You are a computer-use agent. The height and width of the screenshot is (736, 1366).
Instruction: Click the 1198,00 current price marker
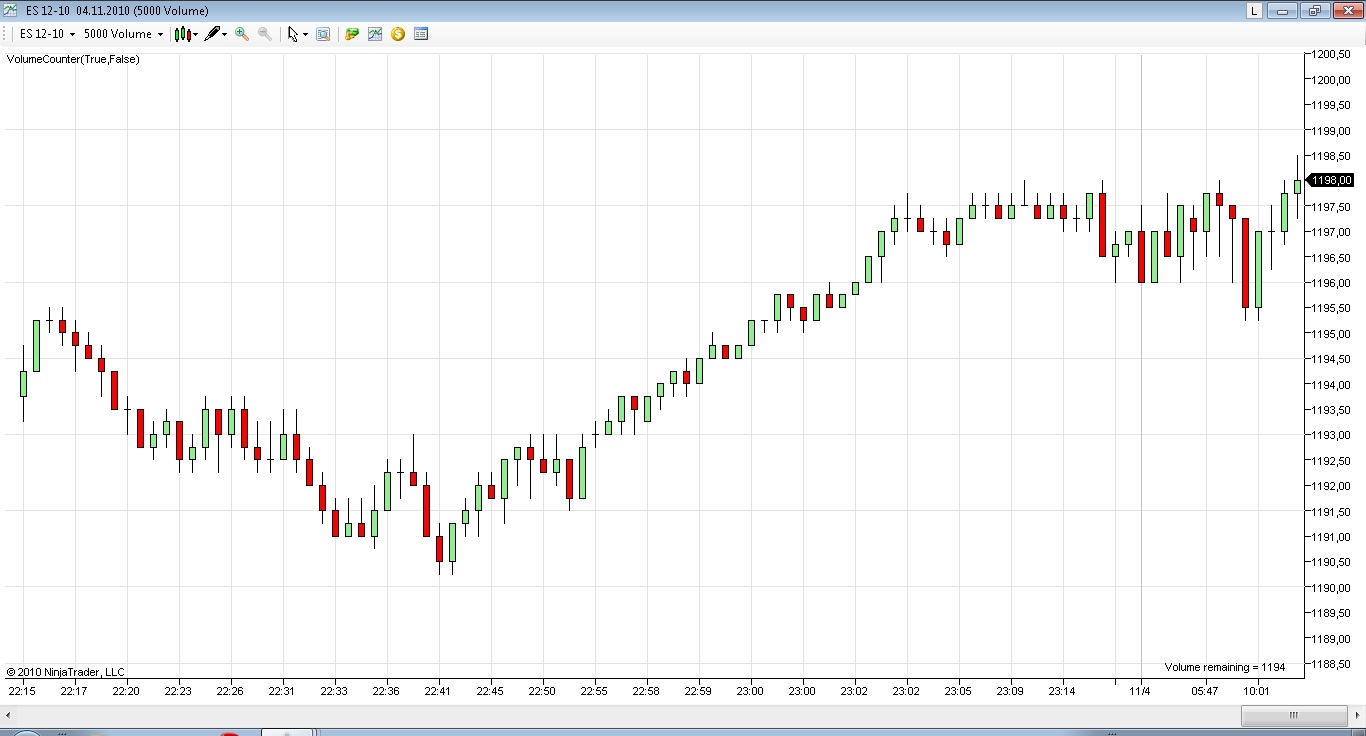(1331, 180)
